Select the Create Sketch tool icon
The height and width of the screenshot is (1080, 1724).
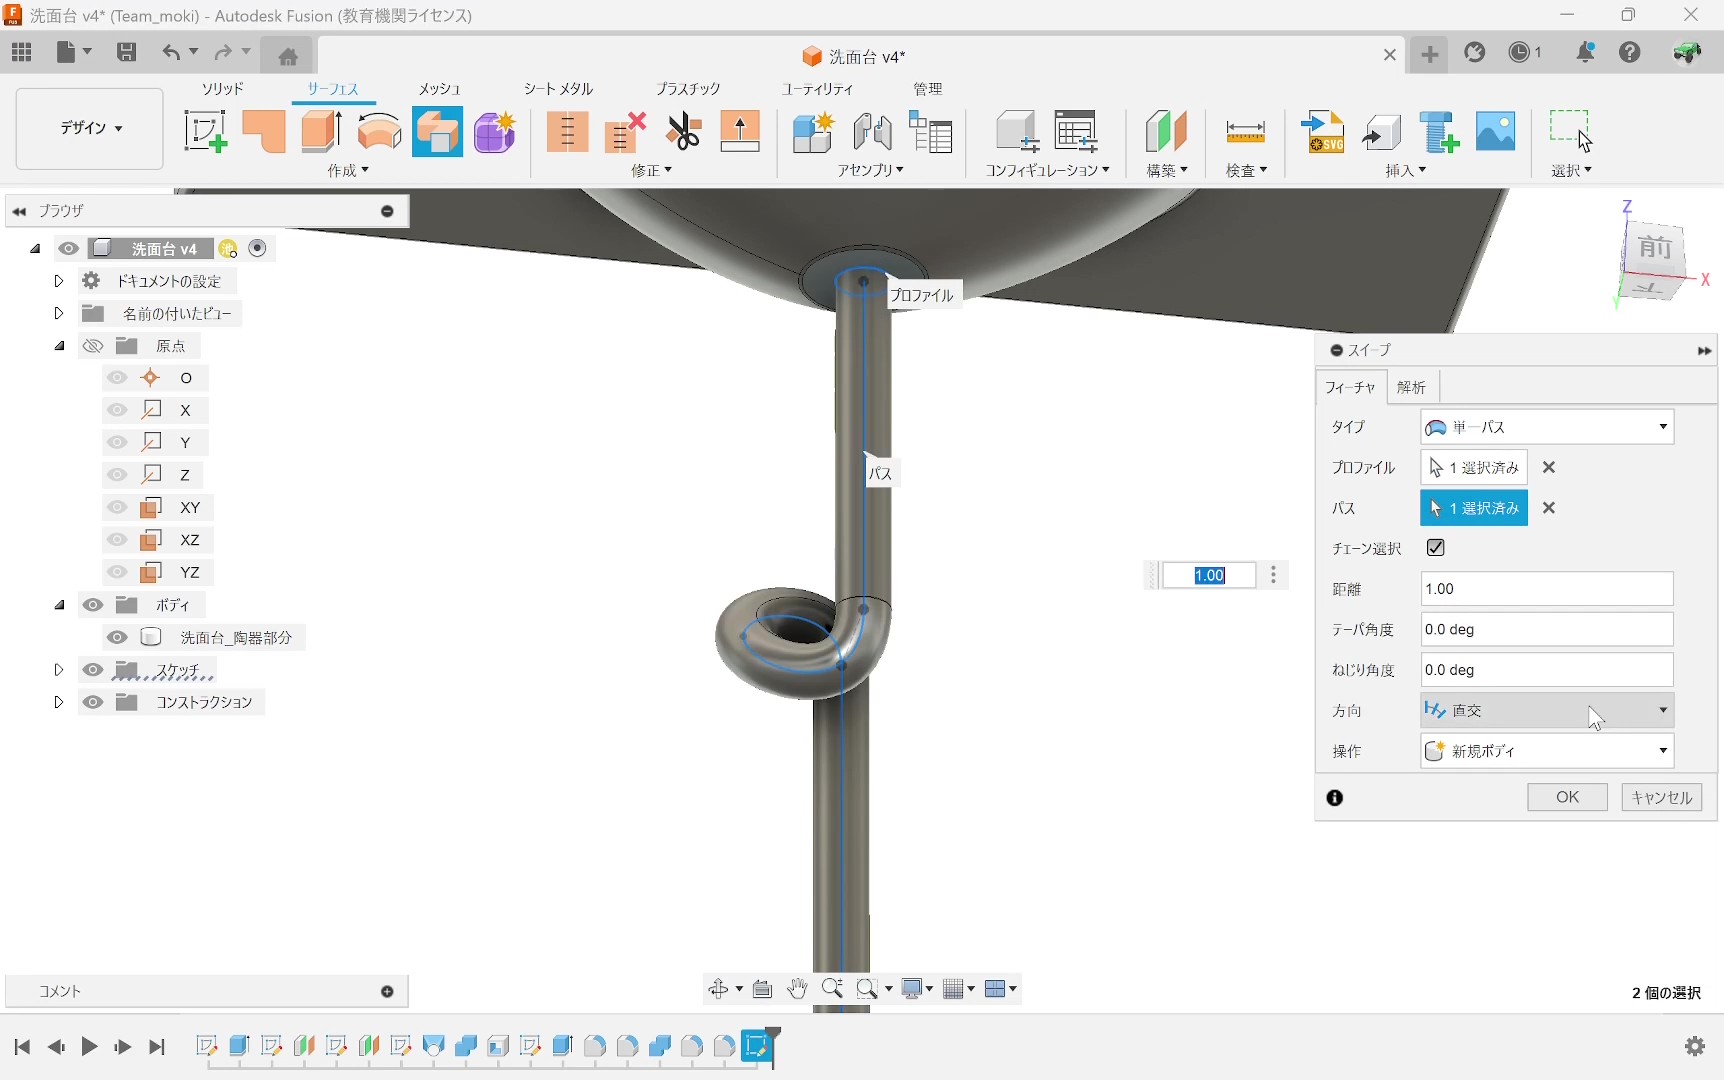coord(205,132)
